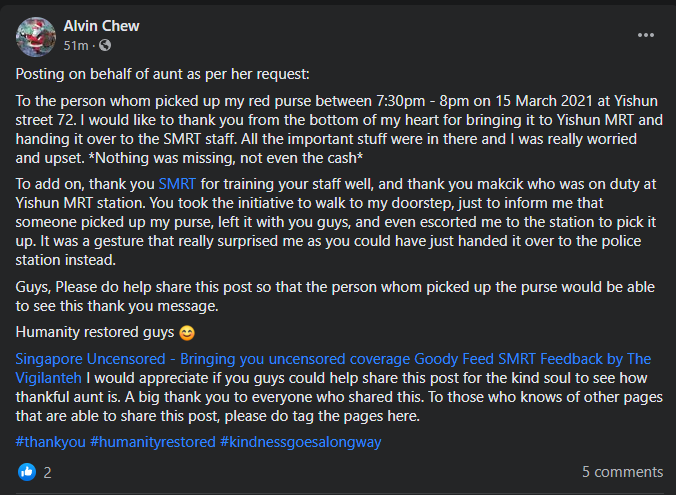
Task: Click the smiling emoji after 'Humanity restored guys'
Action: coord(187,333)
